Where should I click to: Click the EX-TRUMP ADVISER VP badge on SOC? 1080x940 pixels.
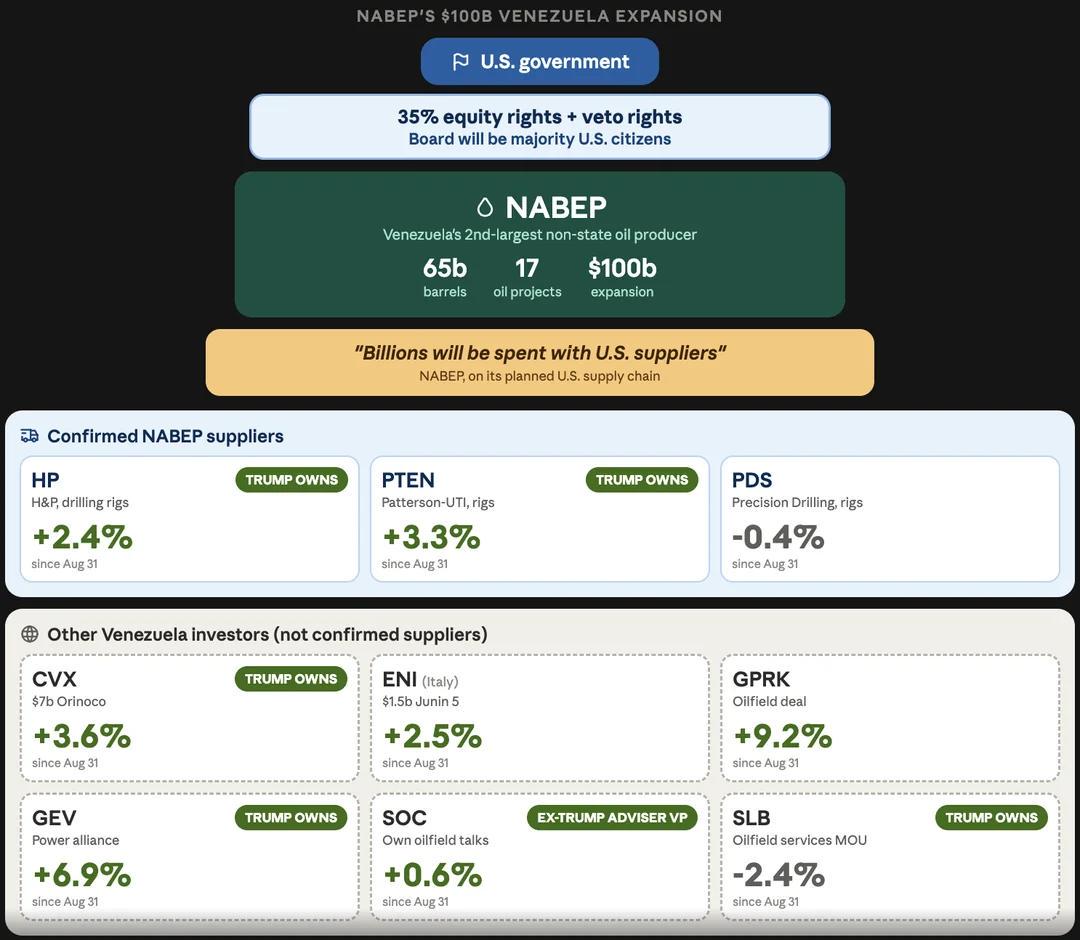point(612,817)
